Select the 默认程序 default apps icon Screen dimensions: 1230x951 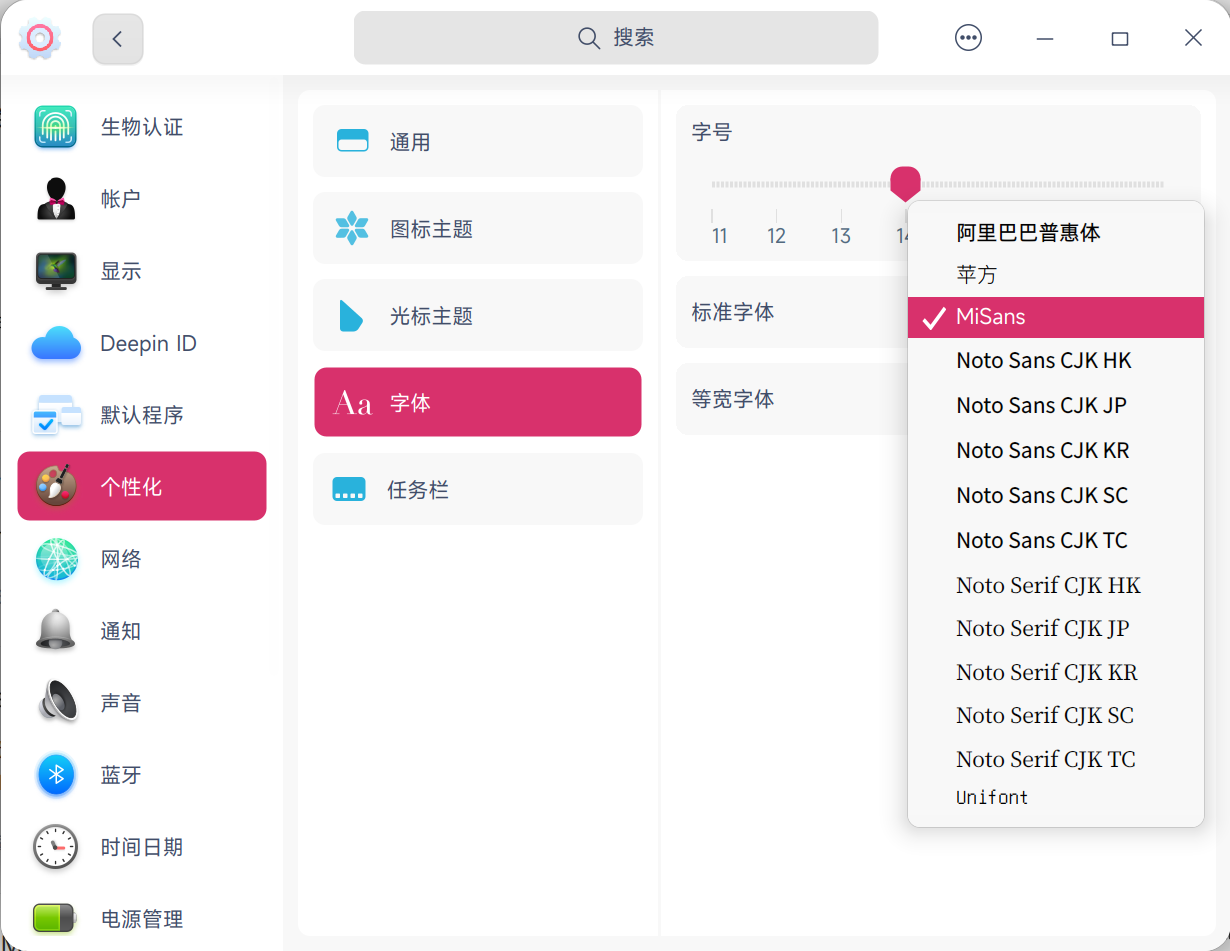pyautogui.click(x=55, y=414)
